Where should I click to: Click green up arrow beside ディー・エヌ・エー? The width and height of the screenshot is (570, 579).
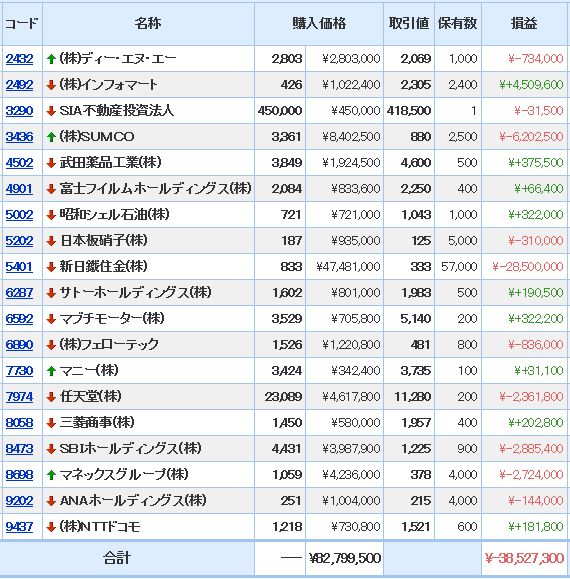tap(51, 59)
